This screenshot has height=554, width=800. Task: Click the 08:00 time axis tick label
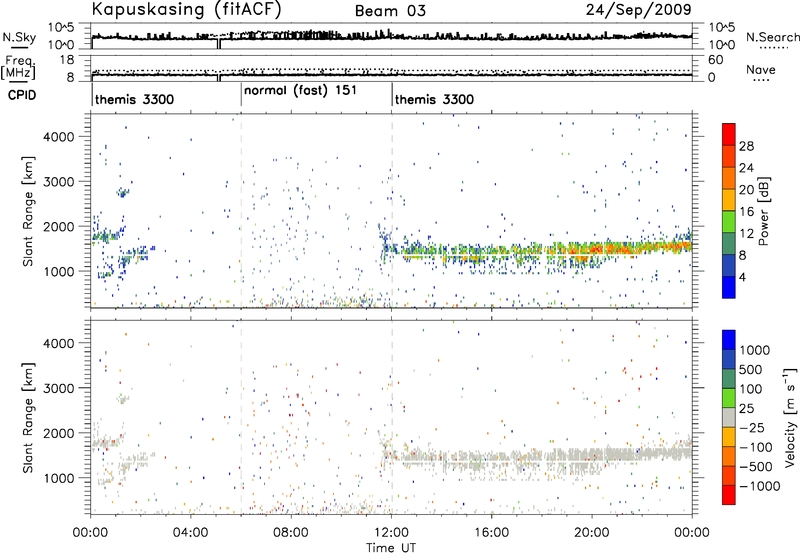coord(291,533)
